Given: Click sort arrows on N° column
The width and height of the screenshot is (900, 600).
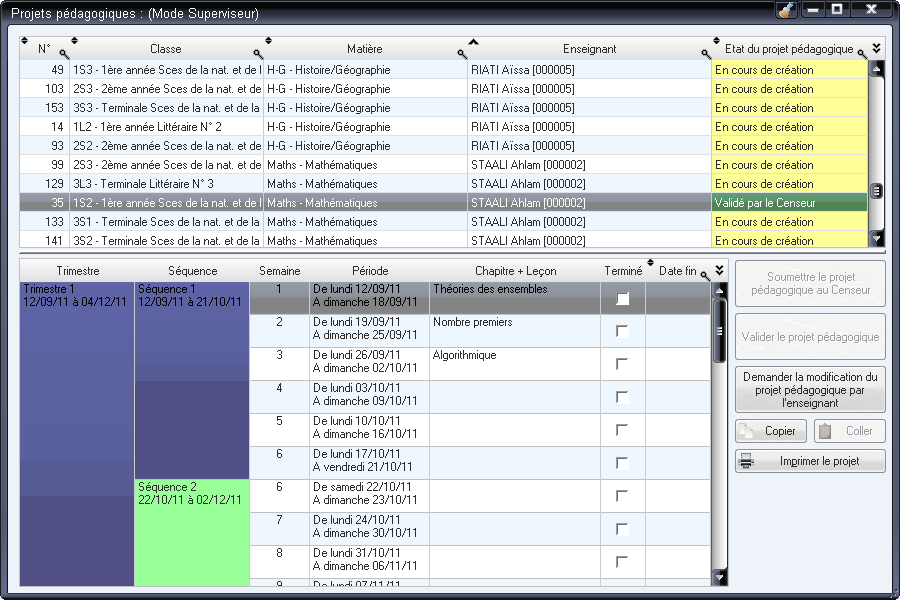Looking at the screenshot, I should click(x=24, y=40).
